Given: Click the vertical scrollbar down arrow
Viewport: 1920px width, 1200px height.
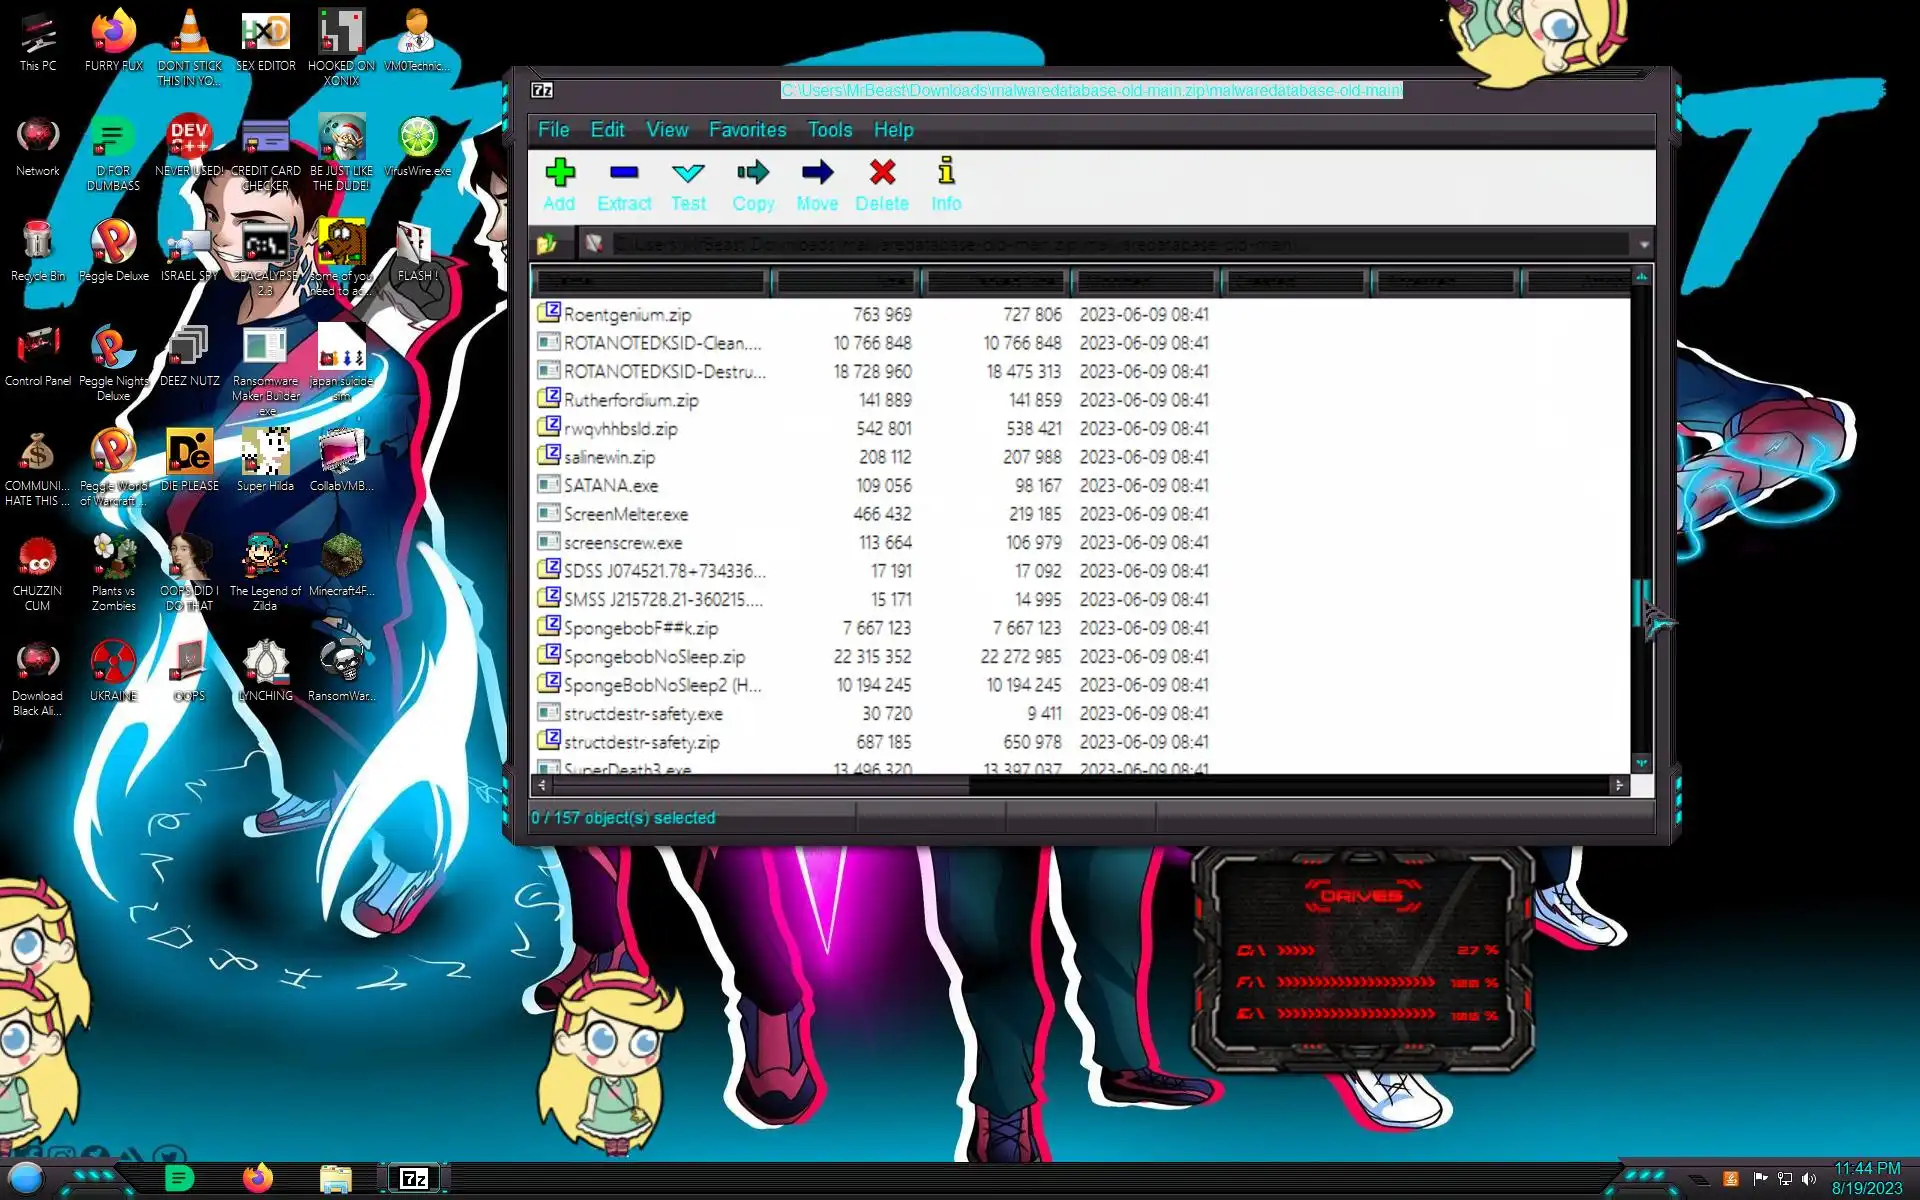Looking at the screenshot, I should tap(1641, 763).
